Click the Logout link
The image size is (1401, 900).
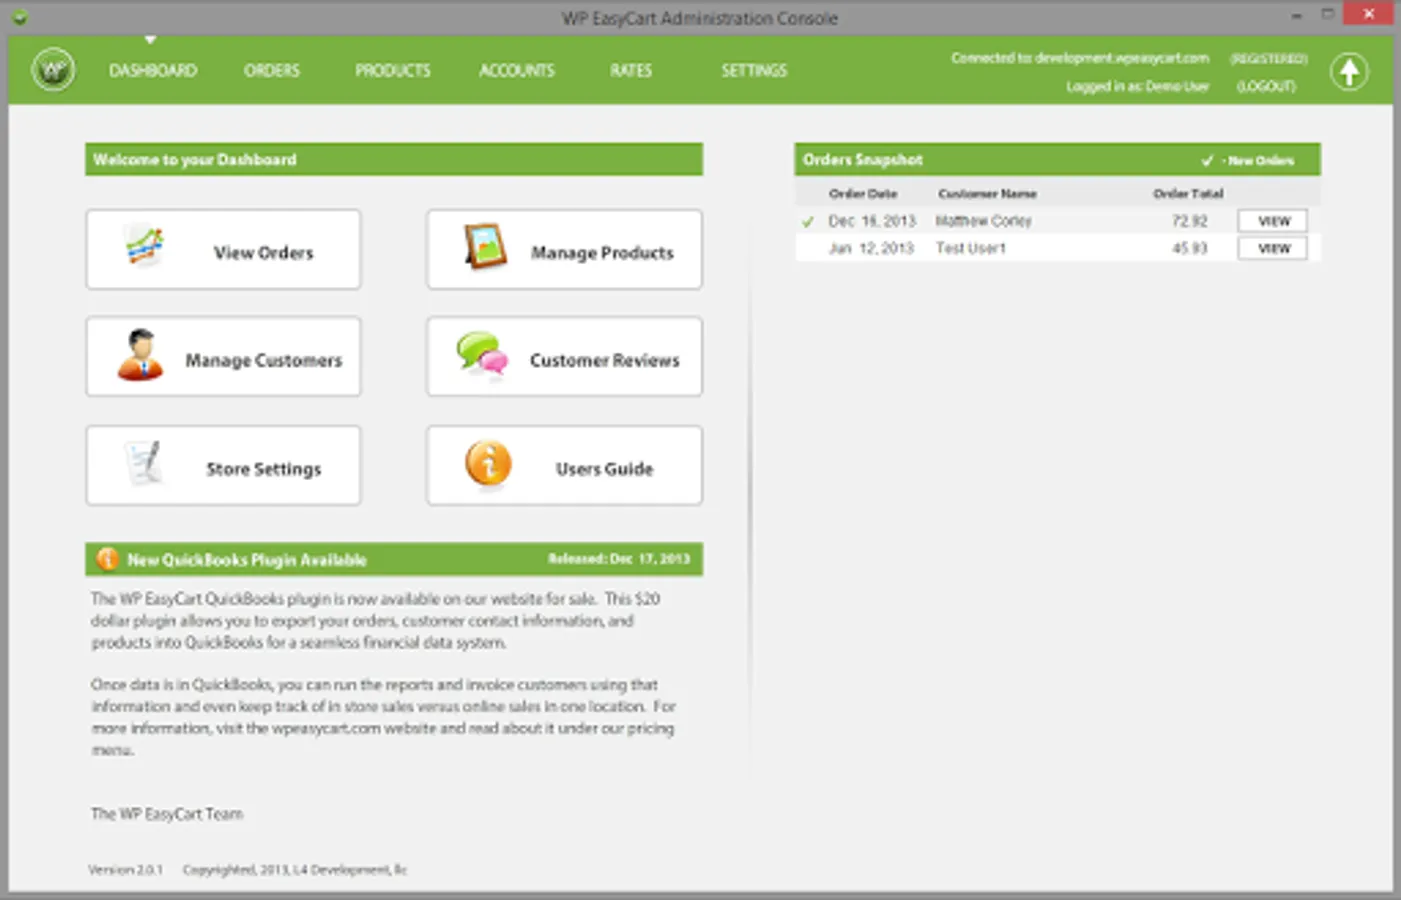(1266, 86)
